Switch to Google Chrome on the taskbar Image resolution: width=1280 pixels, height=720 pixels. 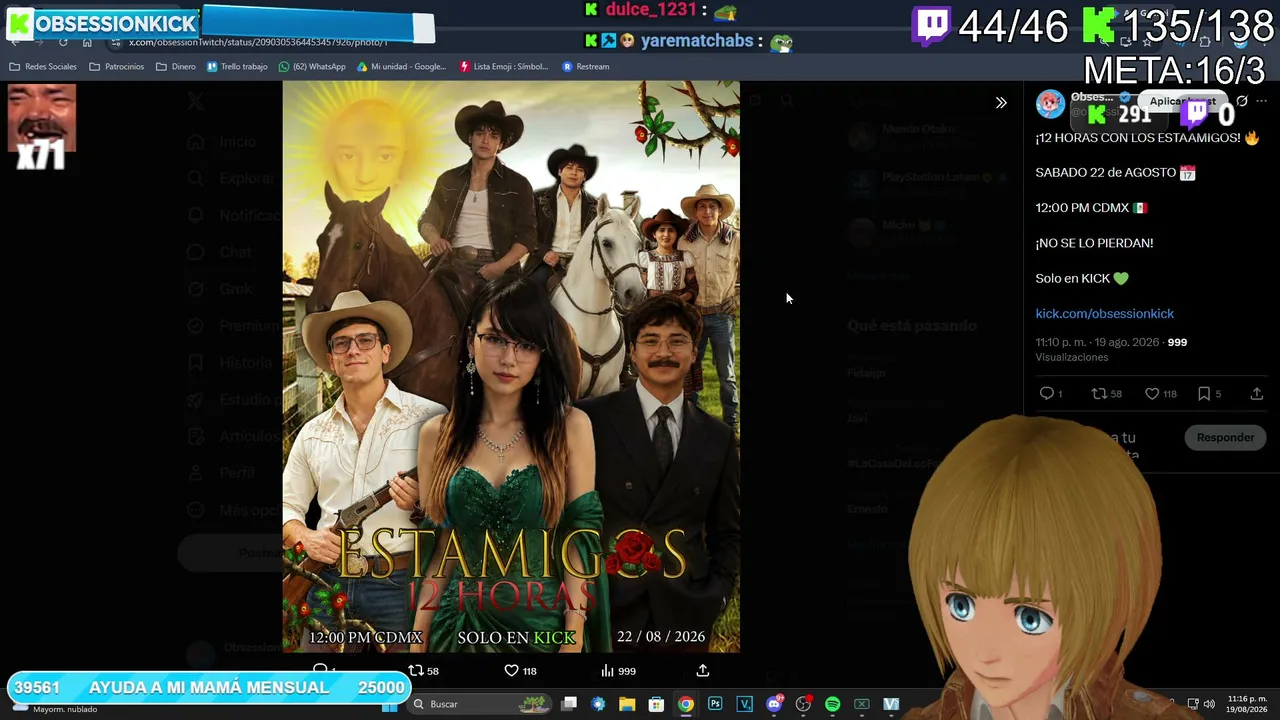pos(685,704)
